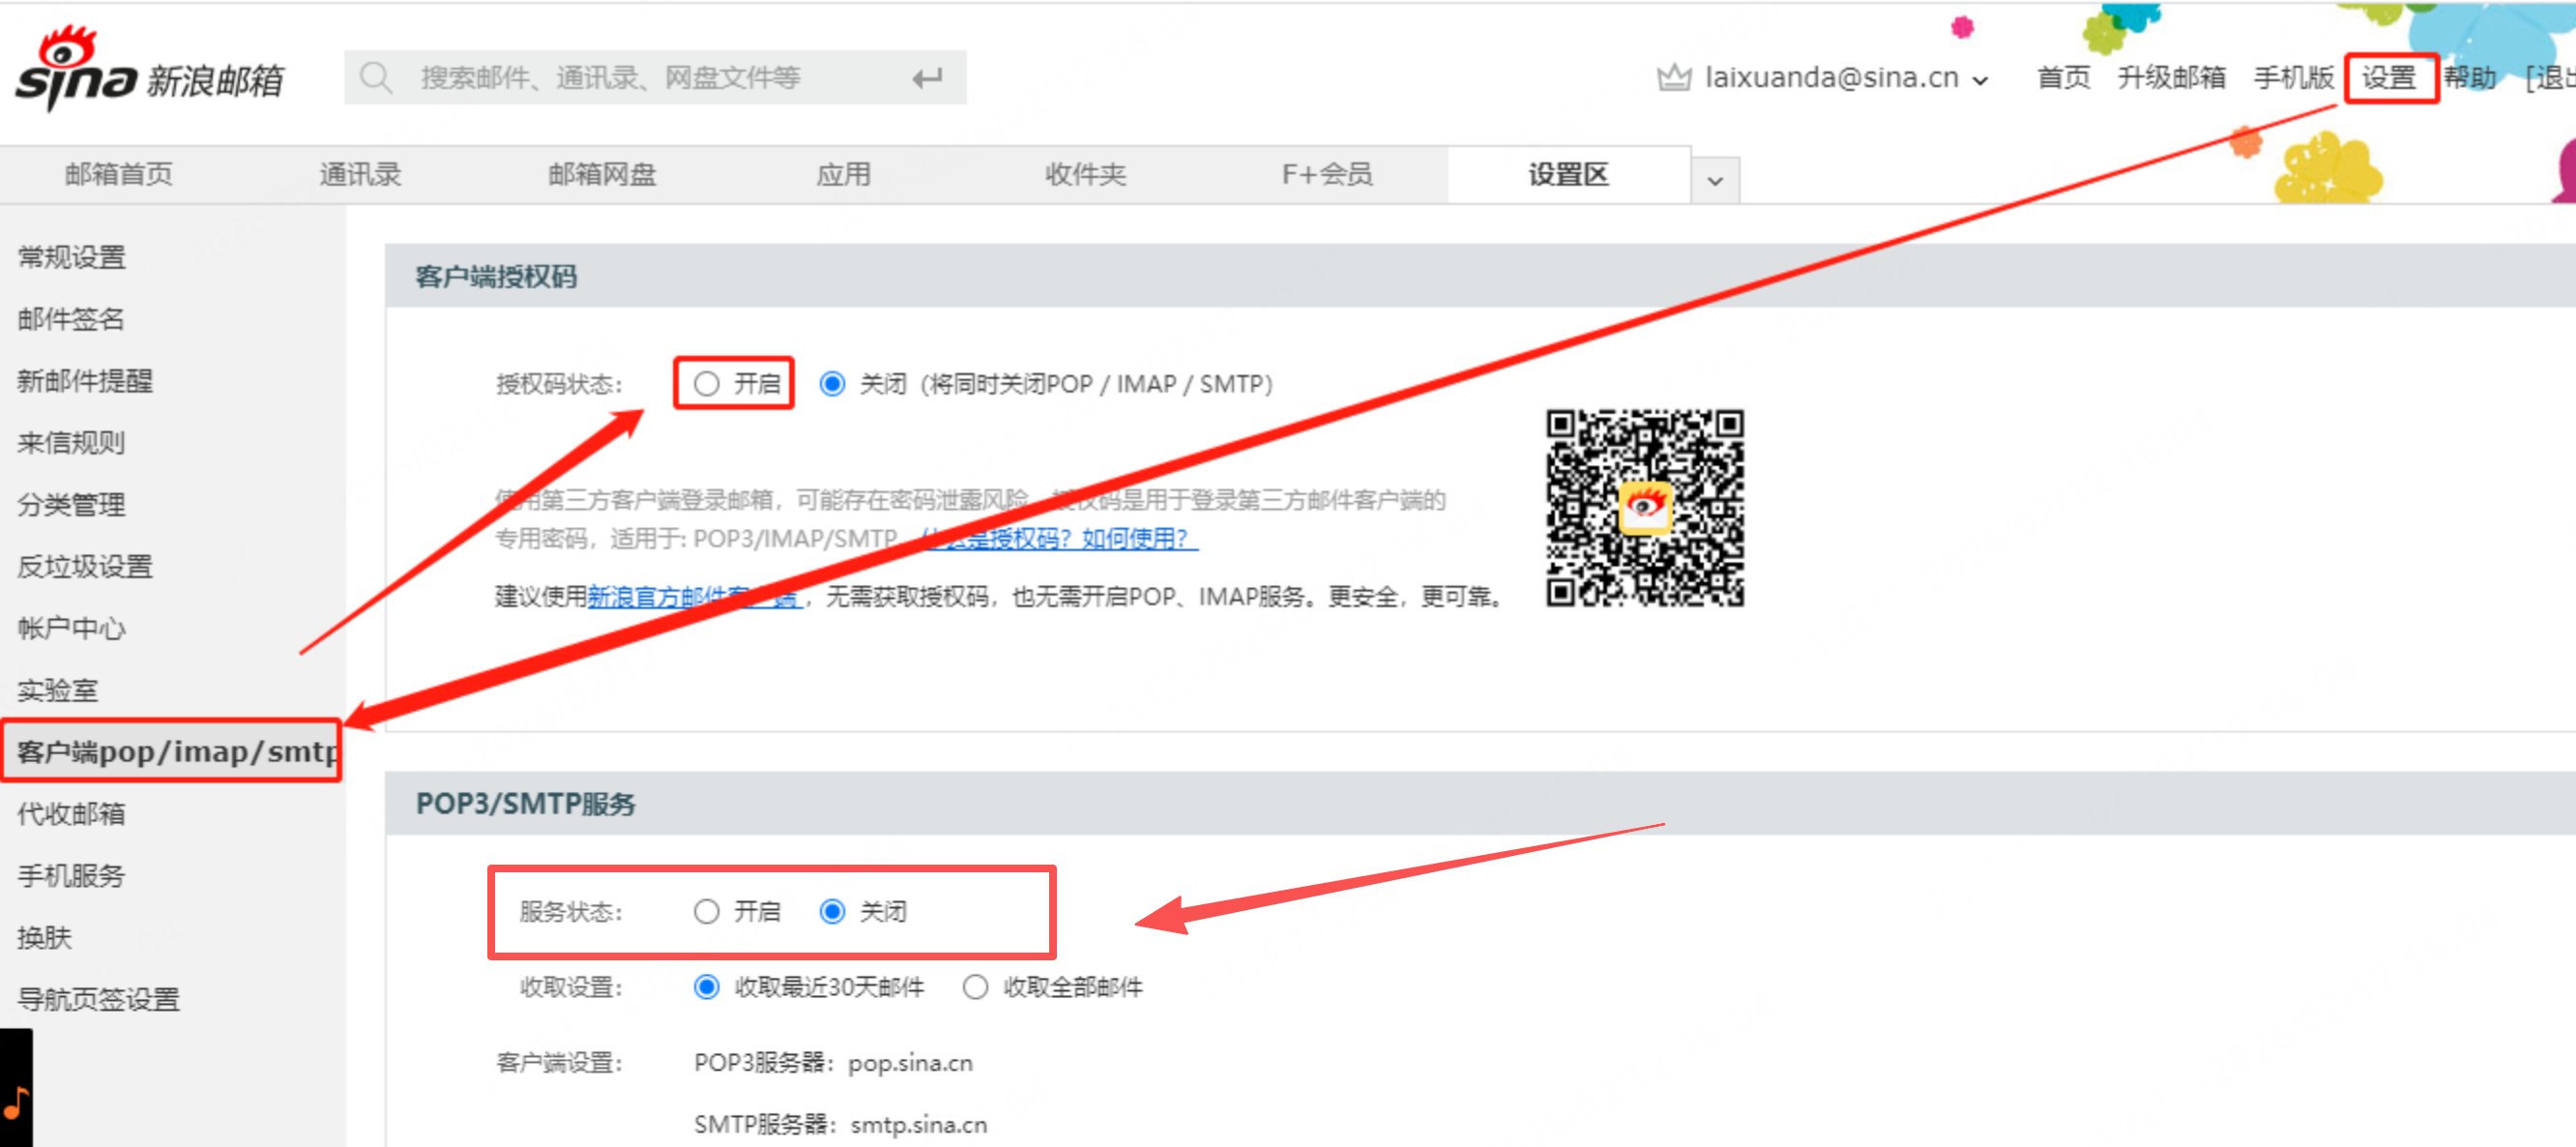Switch to the 通讯录 tab
The width and height of the screenshot is (2576, 1147).
[x=360, y=174]
